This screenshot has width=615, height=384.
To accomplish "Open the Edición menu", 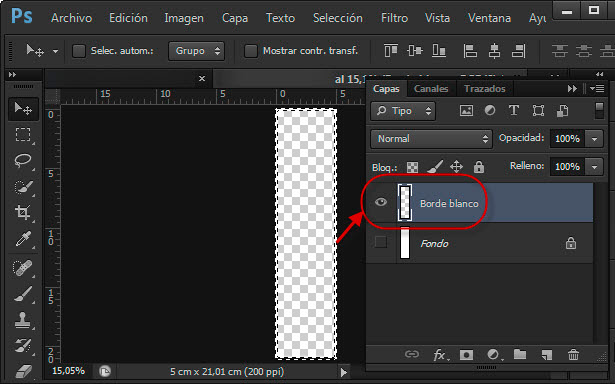I will tap(128, 18).
